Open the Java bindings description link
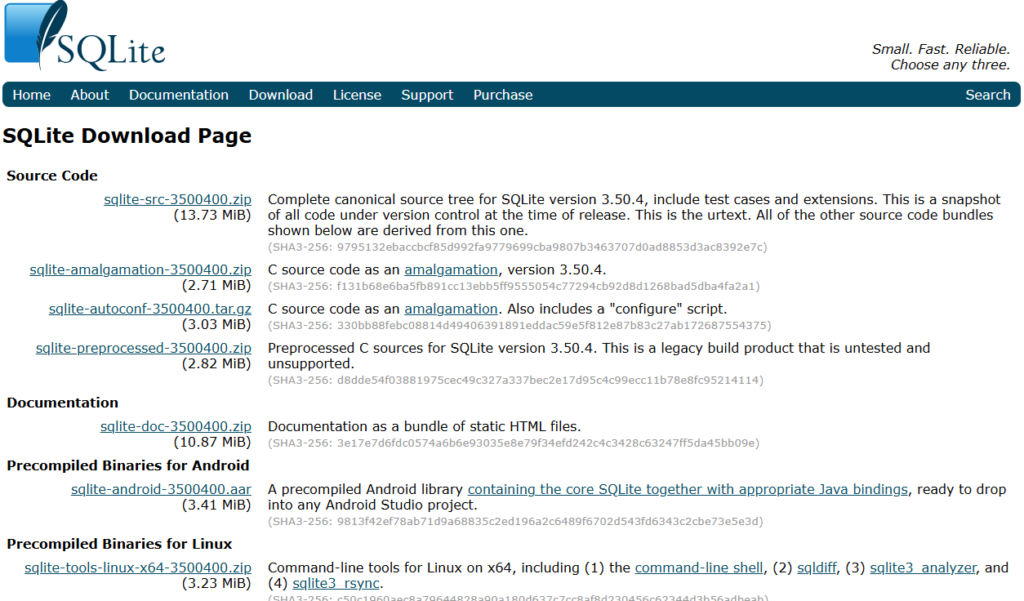The image size is (1024, 601). (688, 489)
